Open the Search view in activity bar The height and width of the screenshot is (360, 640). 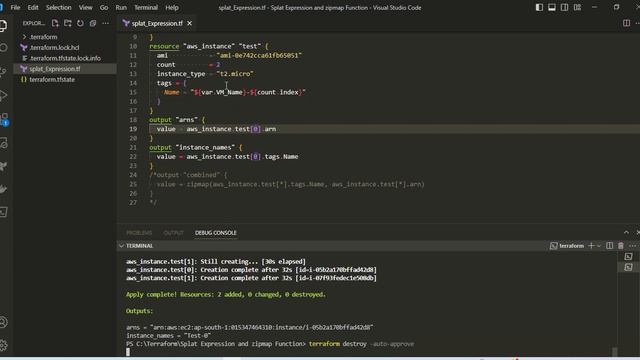(x=3, y=48)
